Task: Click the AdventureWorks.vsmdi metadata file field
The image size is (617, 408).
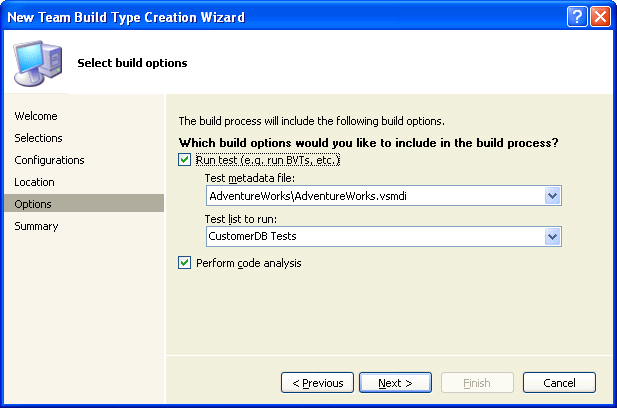Action: pos(374,196)
